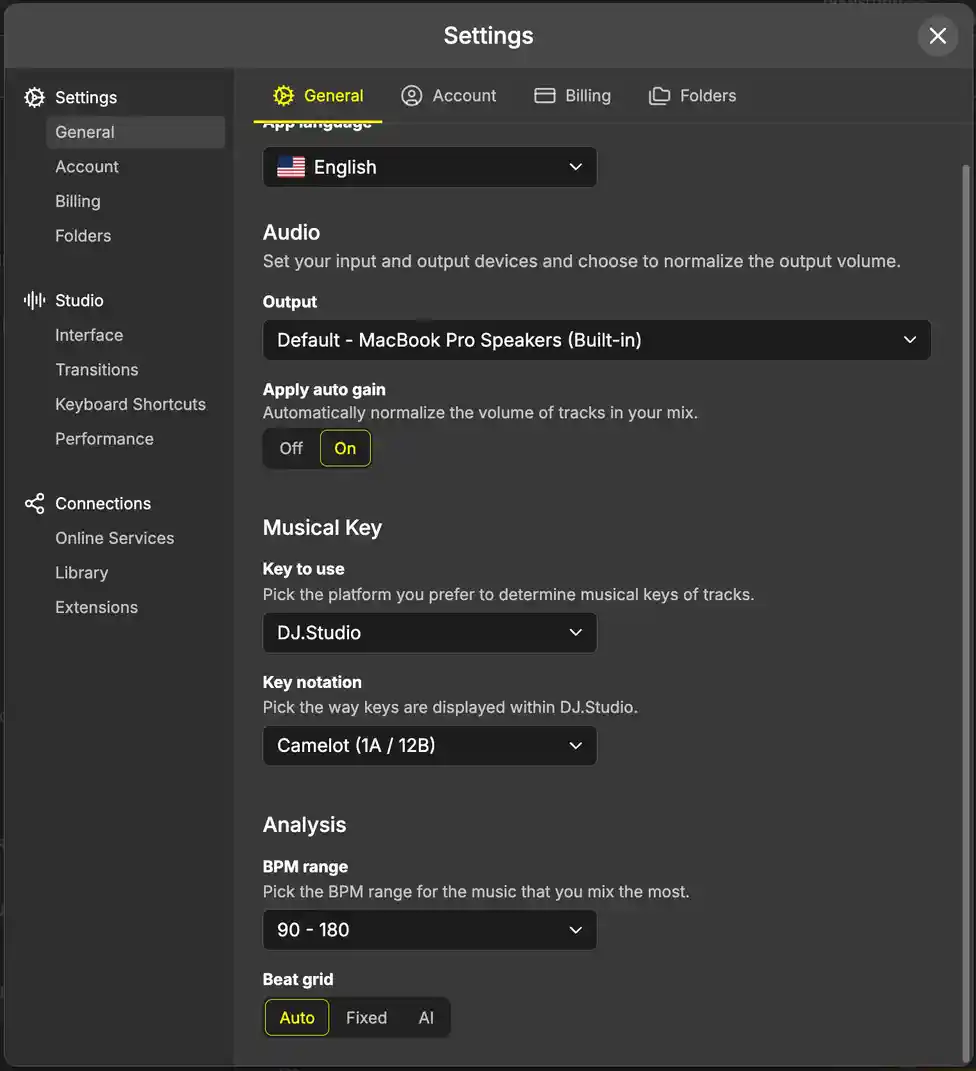
Task: Open Keyboard Shortcuts in the sidebar
Action: (130, 404)
